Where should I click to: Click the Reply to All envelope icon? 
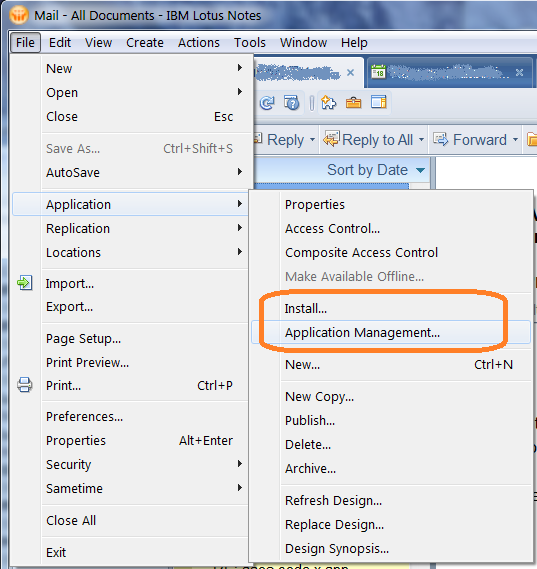click(331, 139)
